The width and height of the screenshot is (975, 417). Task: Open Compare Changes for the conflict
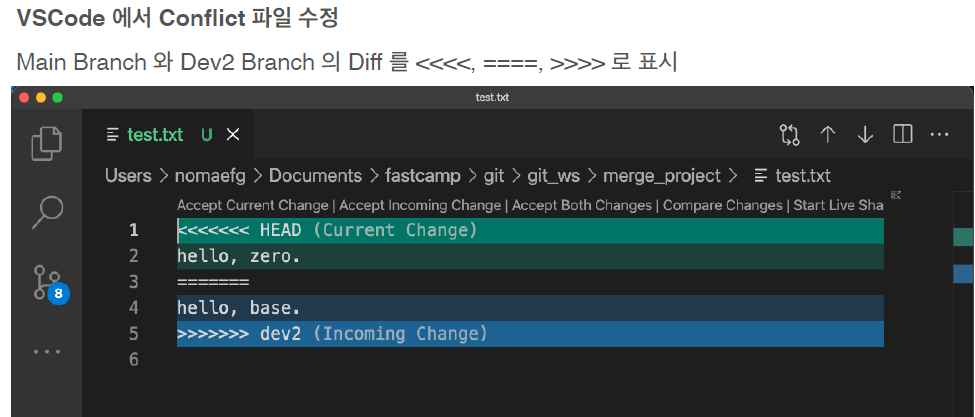click(723, 205)
